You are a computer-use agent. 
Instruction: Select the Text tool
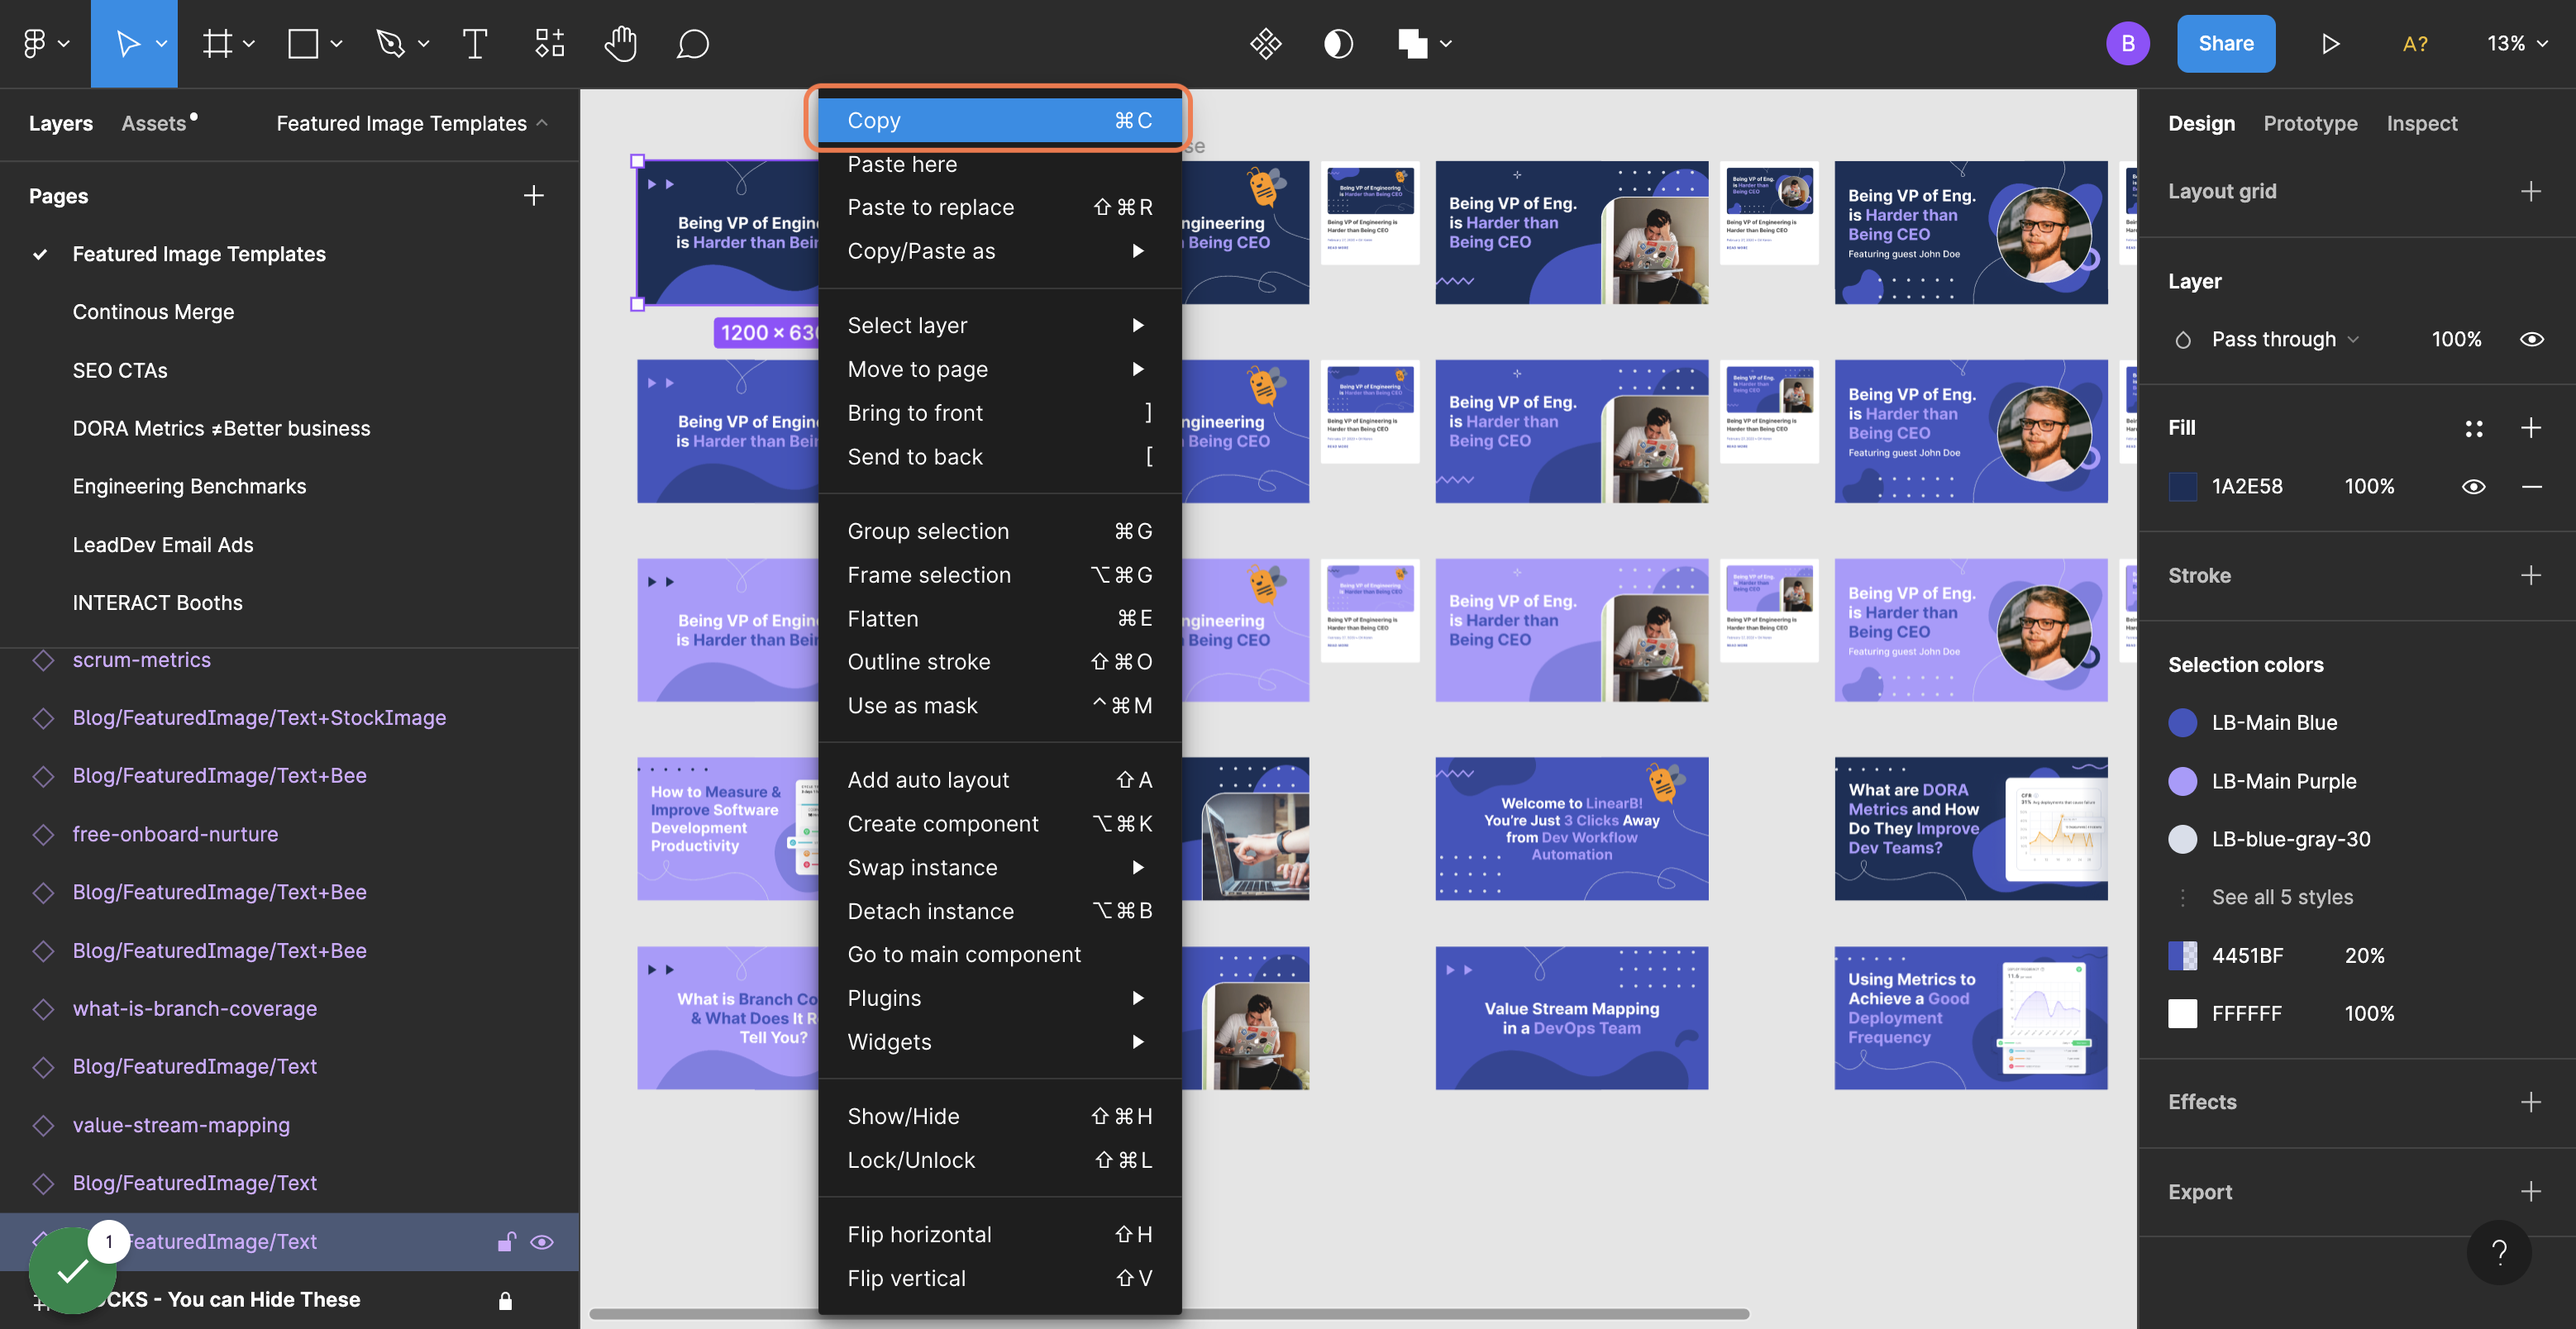pyautogui.click(x=475, y=43)
